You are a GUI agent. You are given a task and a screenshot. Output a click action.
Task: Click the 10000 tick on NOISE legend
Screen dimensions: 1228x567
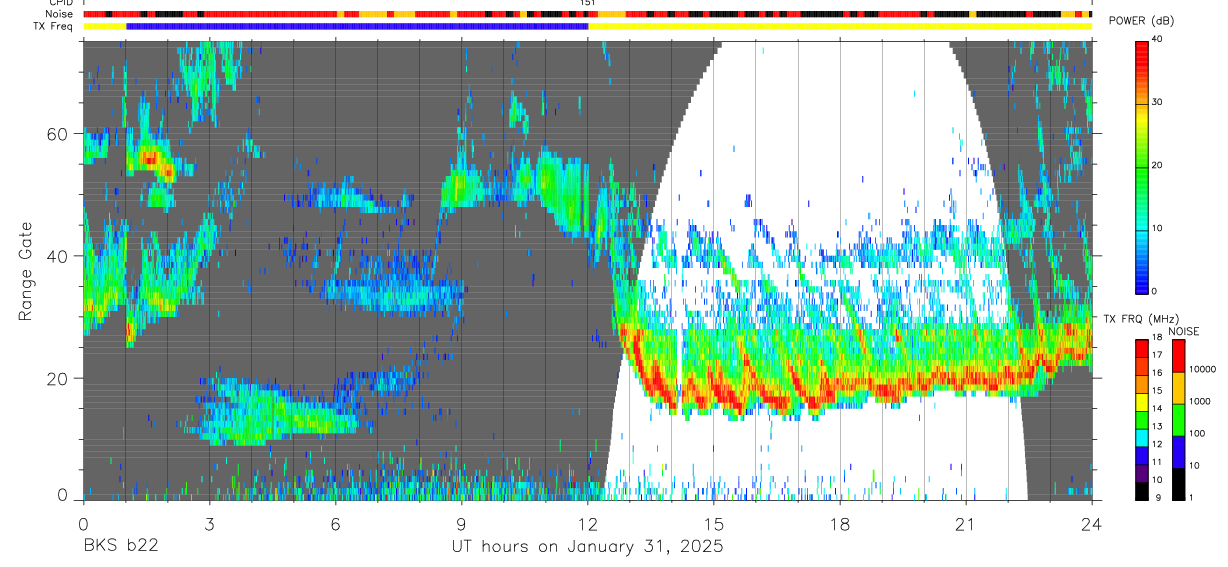coord(1203,369)
